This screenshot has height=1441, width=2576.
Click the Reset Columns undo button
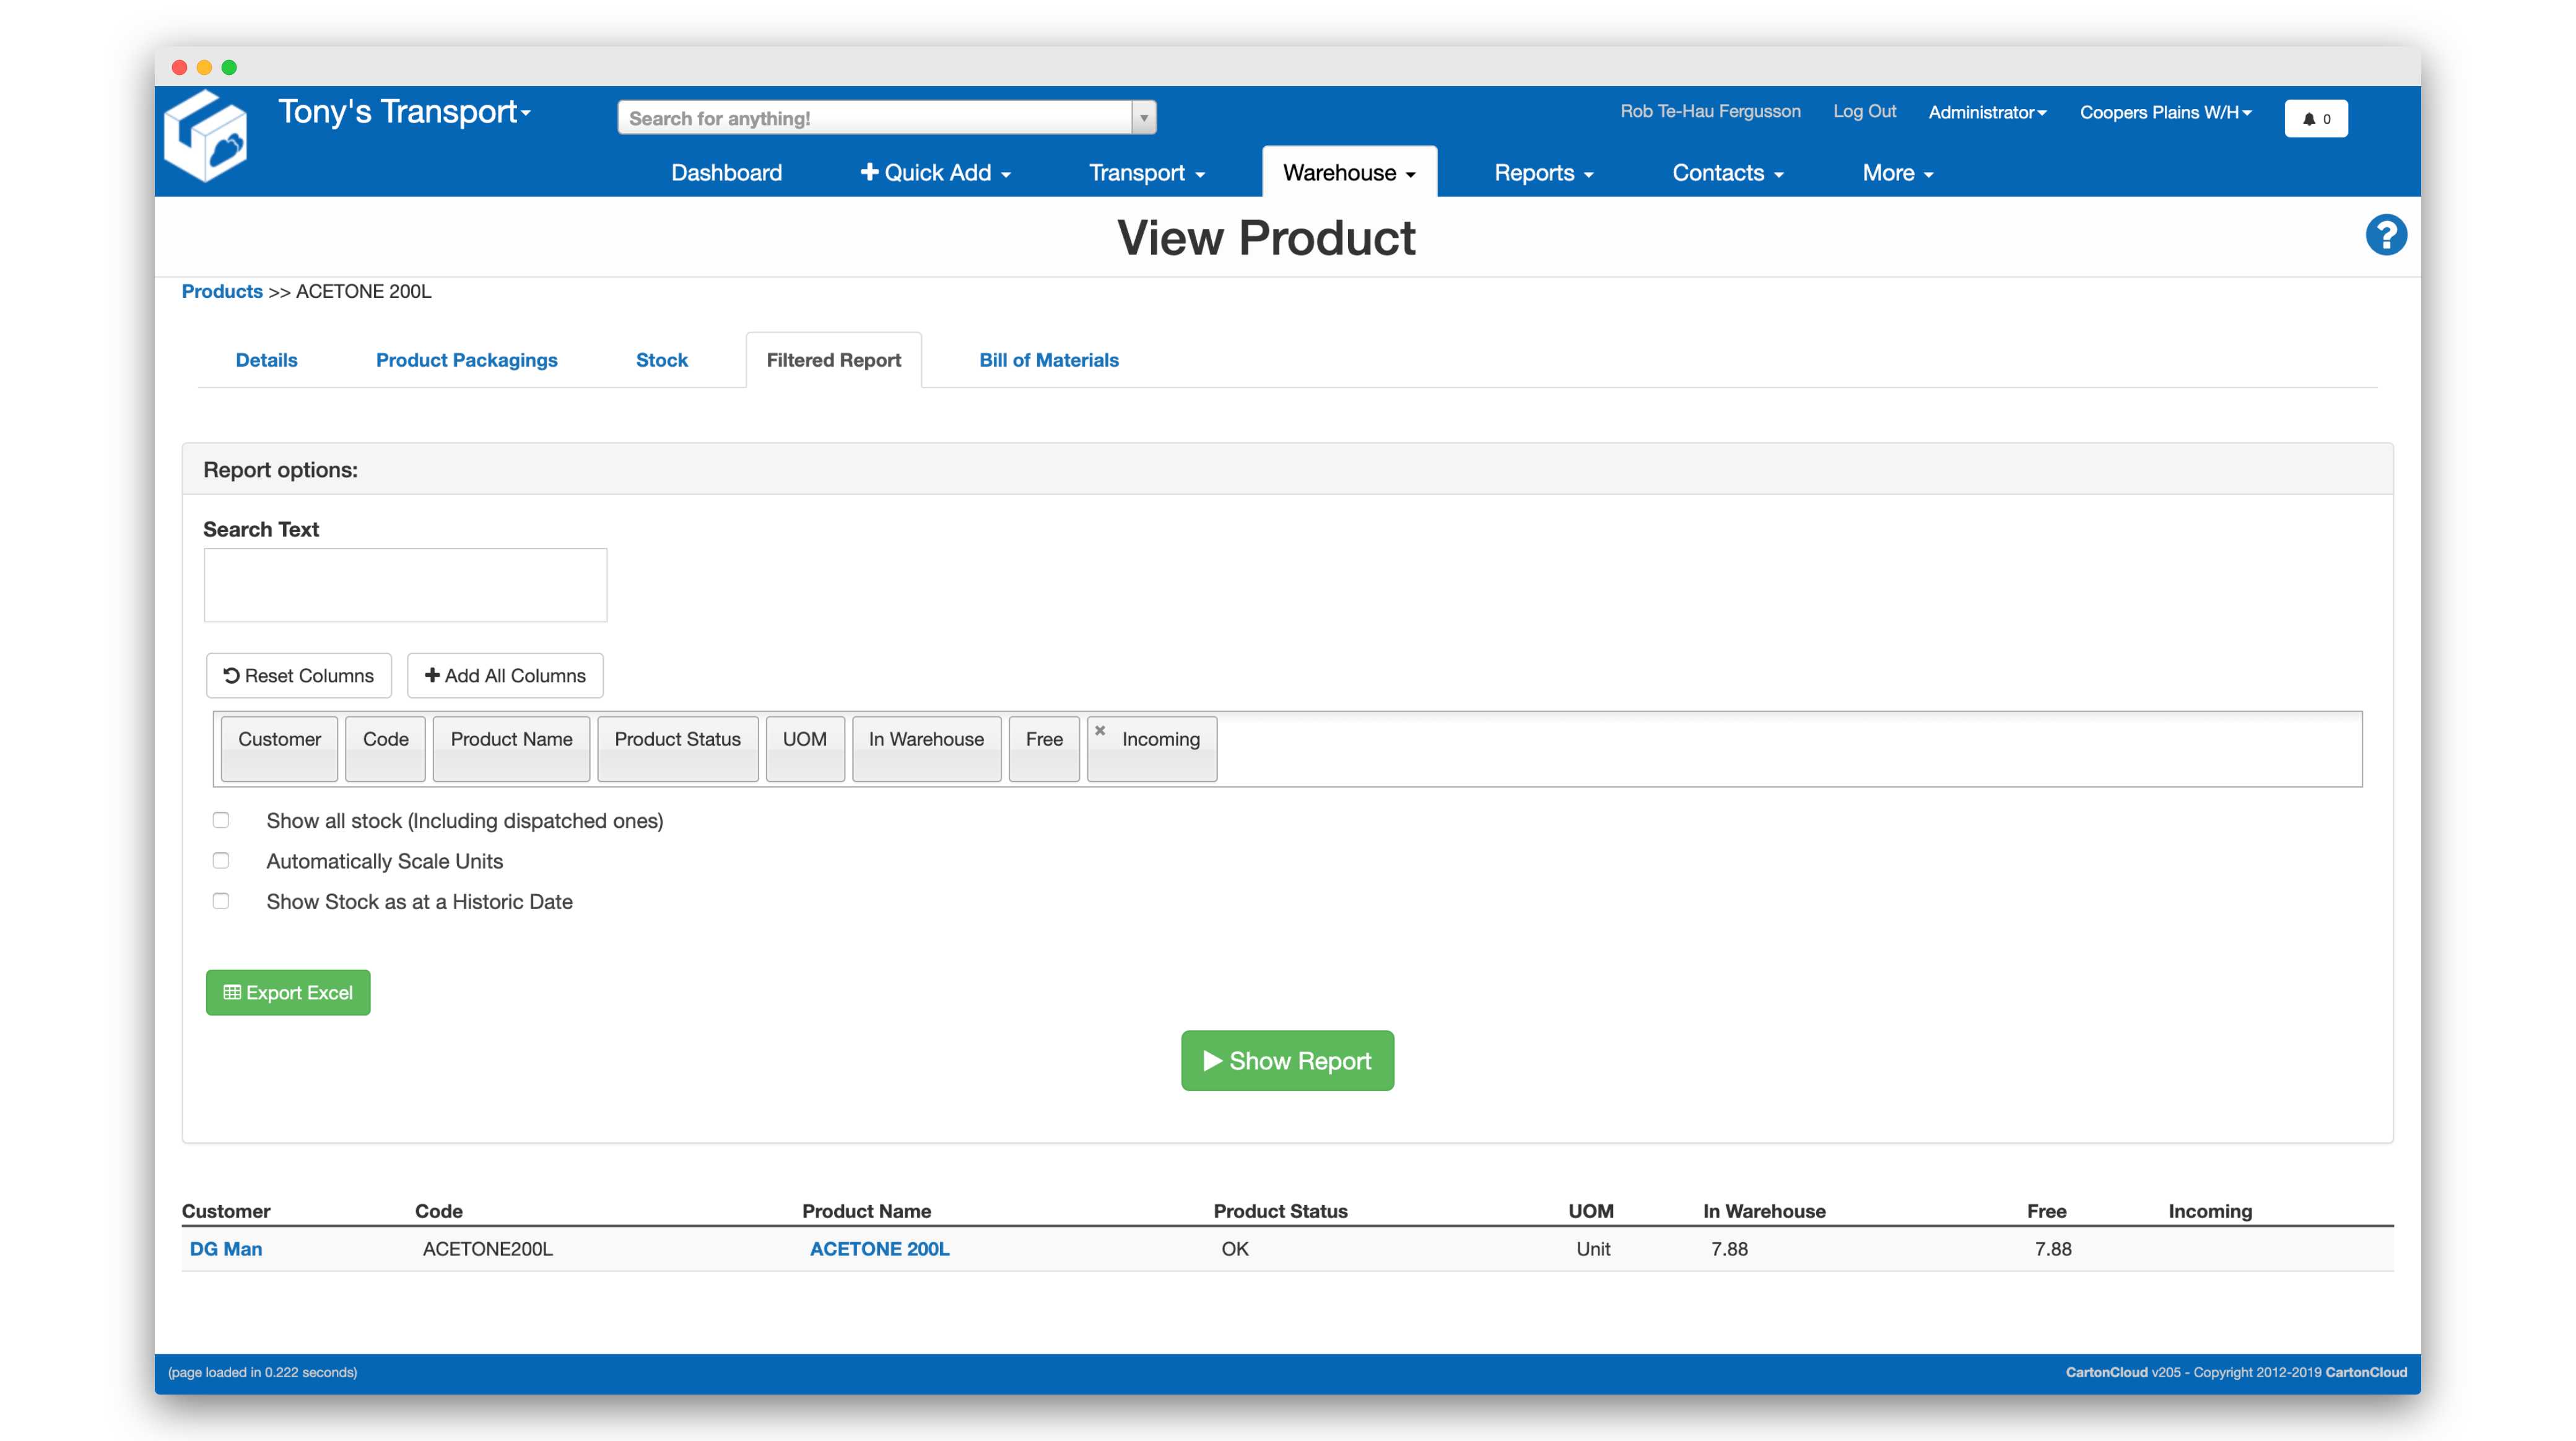pyautogui.click(x=298, y=676)
